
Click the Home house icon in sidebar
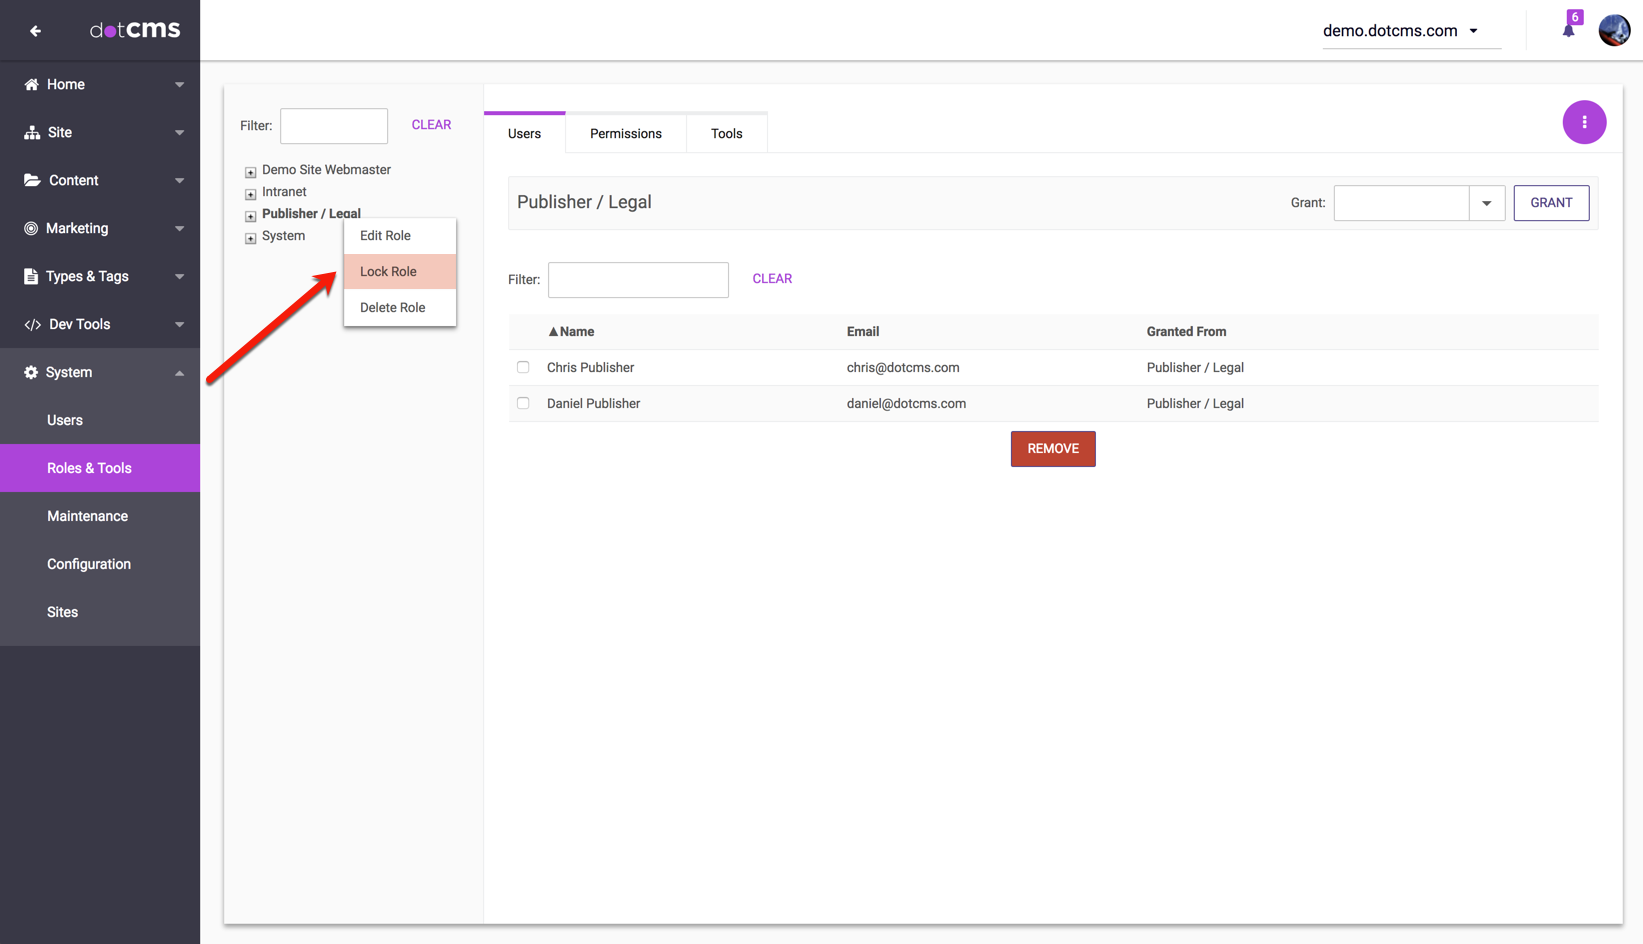tap(31, 85)
